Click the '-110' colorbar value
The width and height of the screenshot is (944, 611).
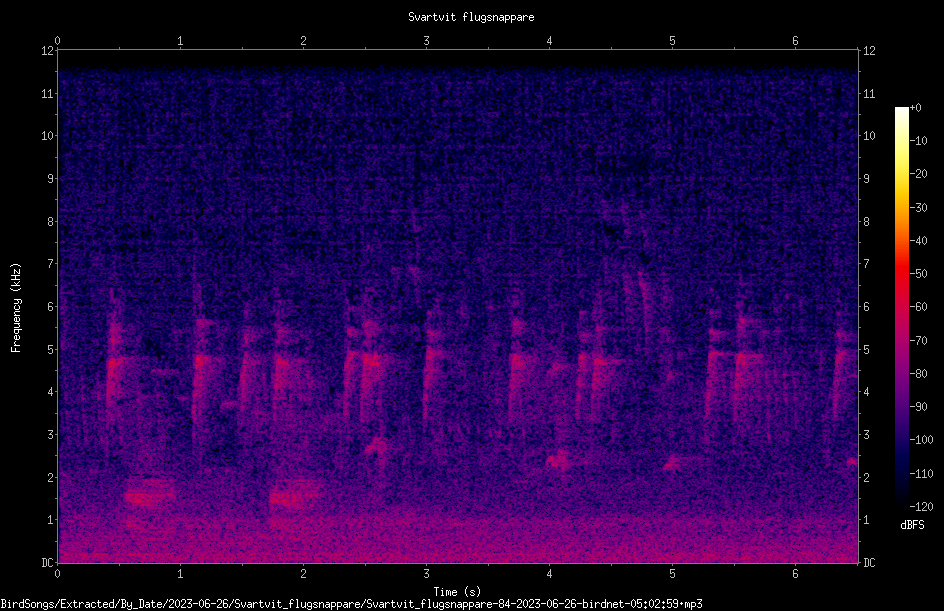pos(921,474)
